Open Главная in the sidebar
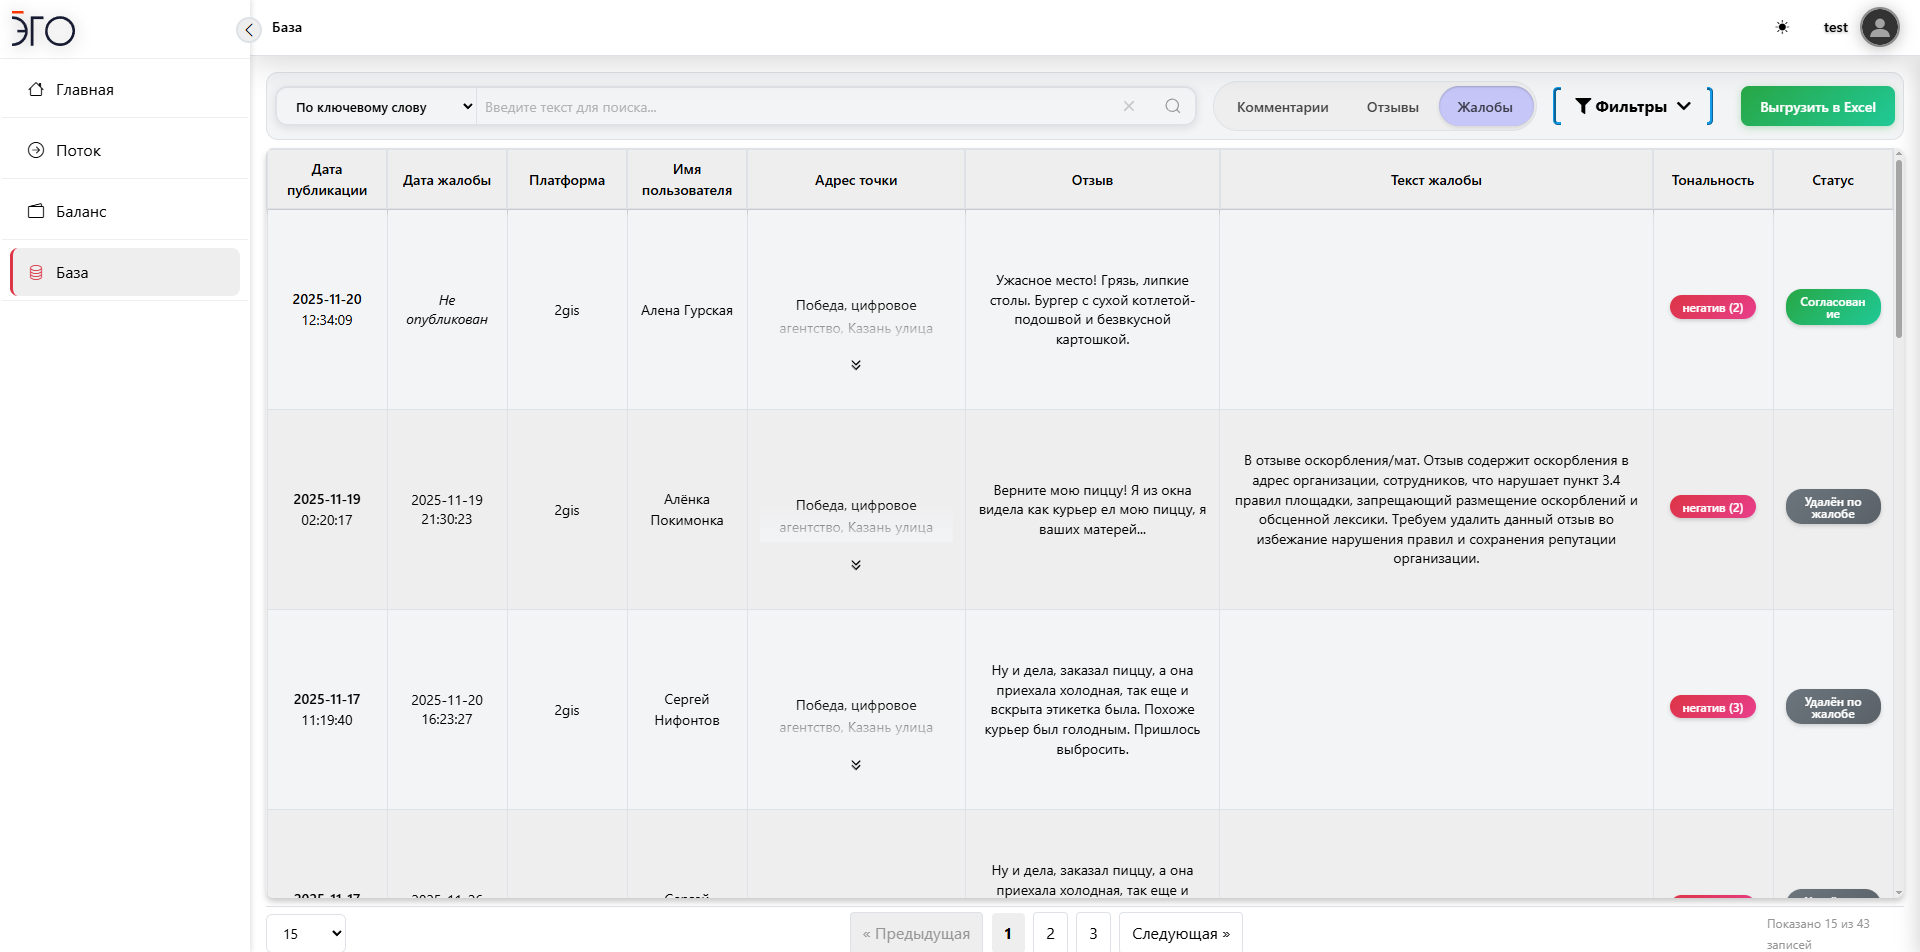Screen dimensions: 1920x952 pyautogui.click(x=85, y=89)
